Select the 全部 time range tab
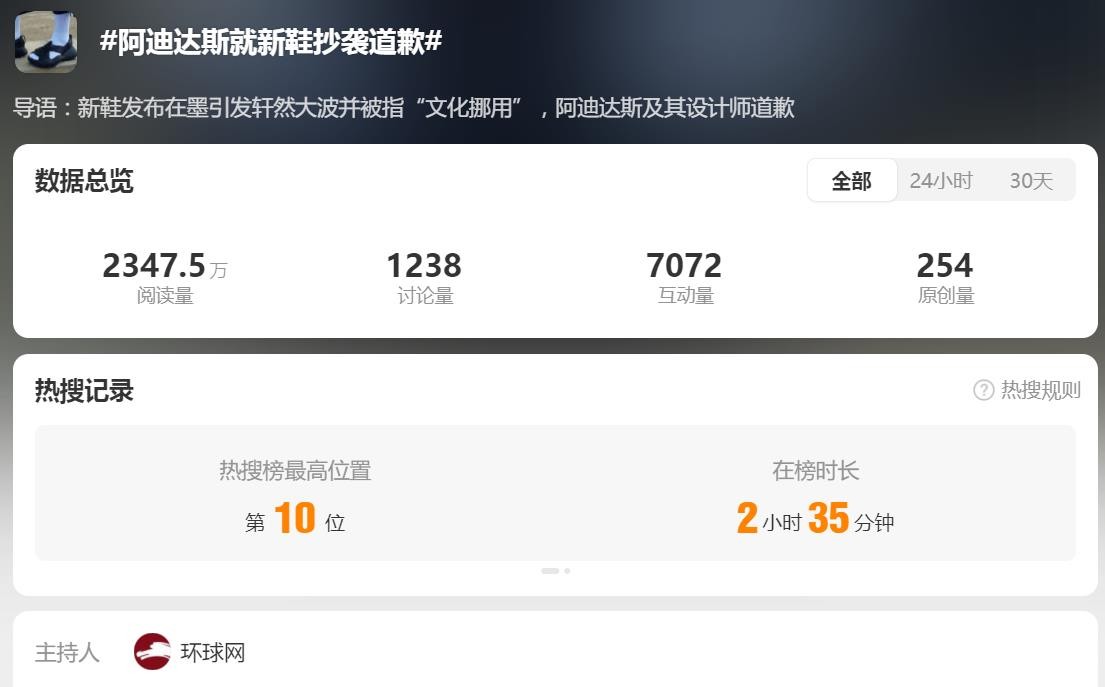The height and width of the screenshot is (687, 1105). [x=851, y=180]
